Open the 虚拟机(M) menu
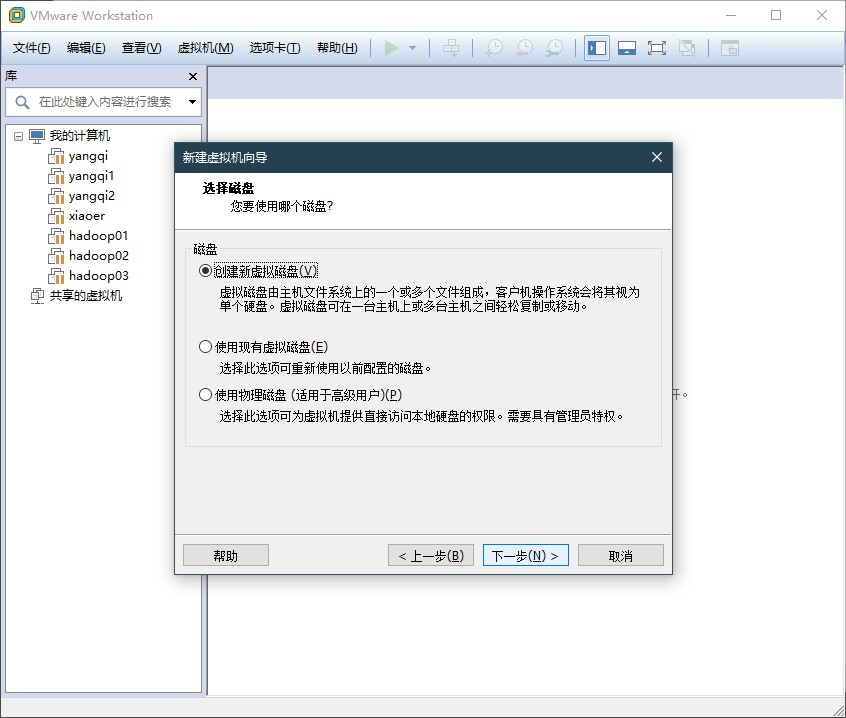 206,48
